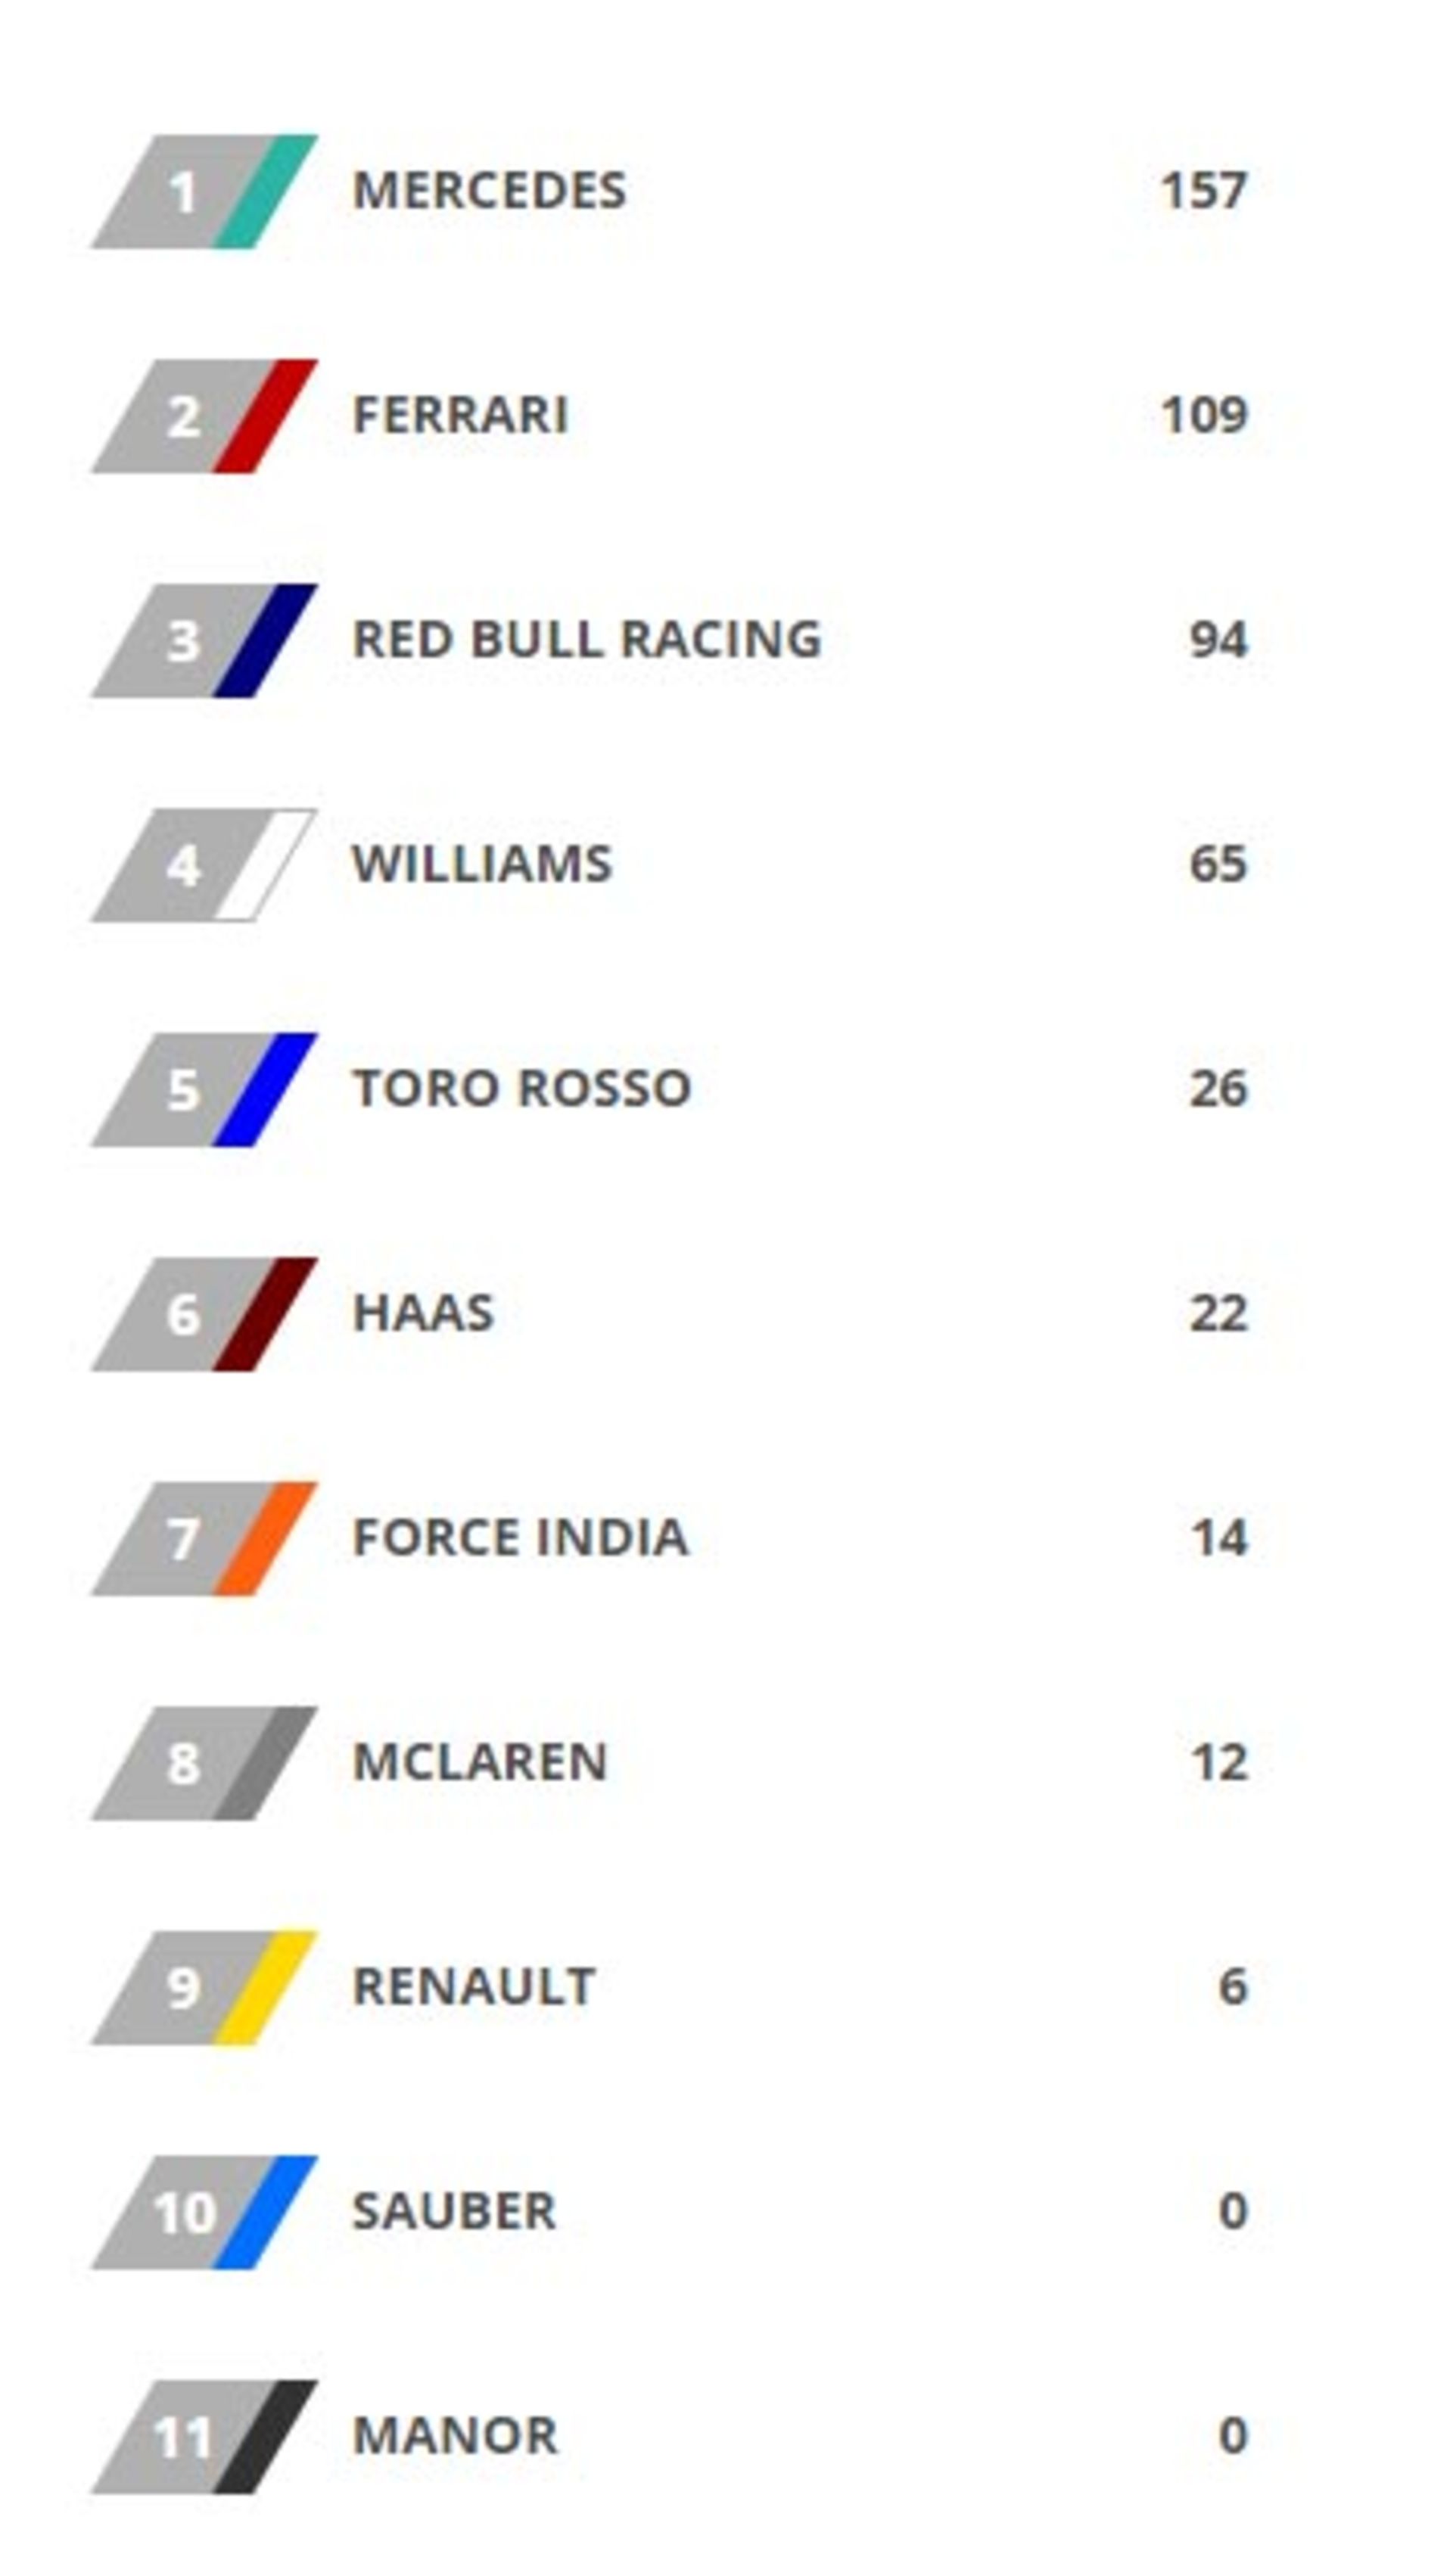This screenshot has width=1453, height=2576.
Task: Click Red Bull Racing position 3 badge
Action: pos(204,640)
